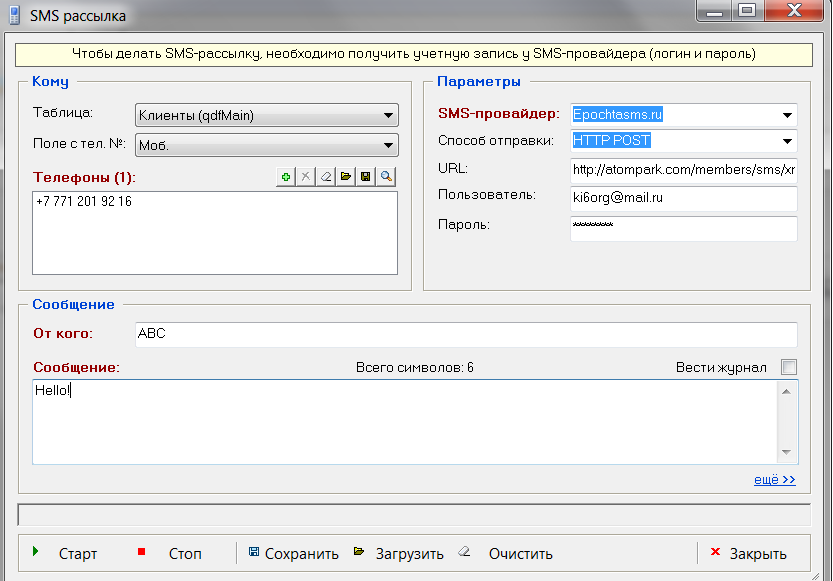The image size is (833, 581).
Task: Open the SMS-провайдер dropdown list
Action: tap(788, 115)
